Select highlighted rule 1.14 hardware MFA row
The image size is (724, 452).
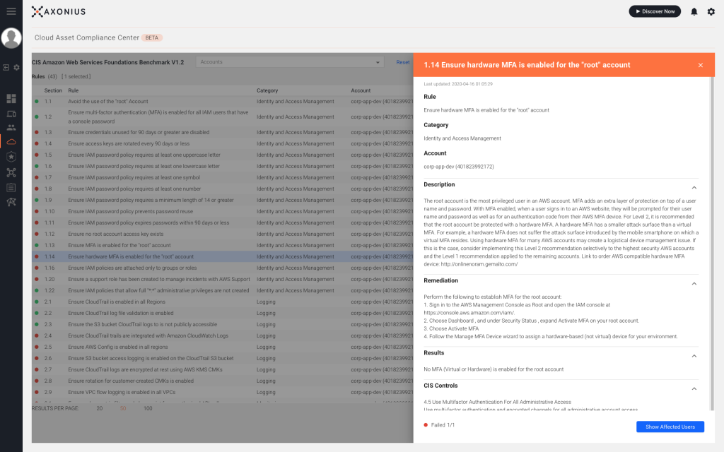coord(223,257)
